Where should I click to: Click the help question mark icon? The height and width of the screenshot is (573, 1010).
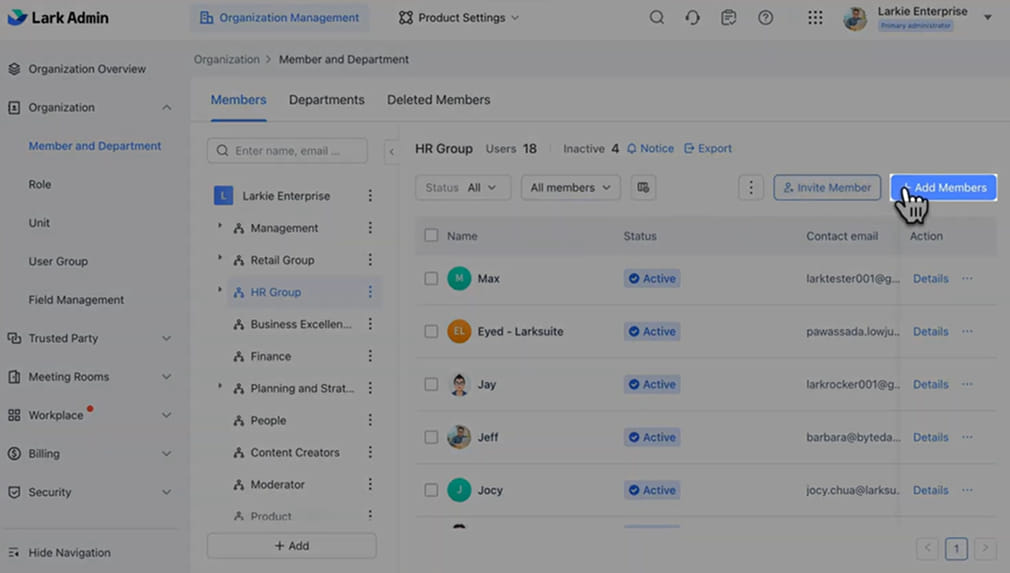click(765, 18)
